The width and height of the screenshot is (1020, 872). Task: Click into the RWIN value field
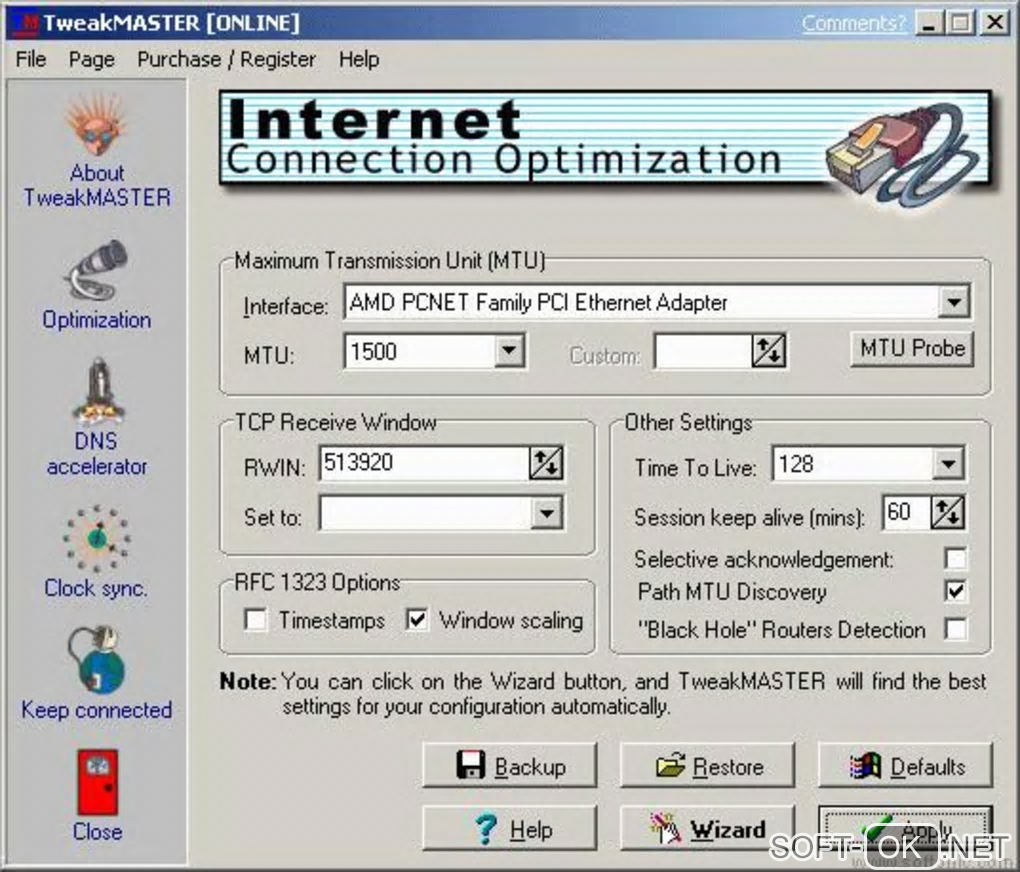pyautogui.click(x=424, y=463)
